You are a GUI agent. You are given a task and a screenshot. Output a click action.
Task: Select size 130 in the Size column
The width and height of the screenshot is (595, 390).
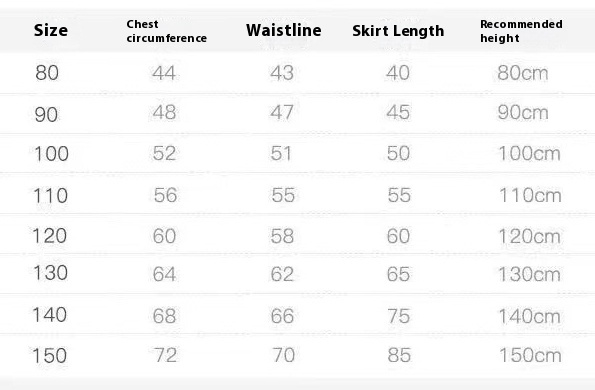pyautogui.click(x=50, y=272)
